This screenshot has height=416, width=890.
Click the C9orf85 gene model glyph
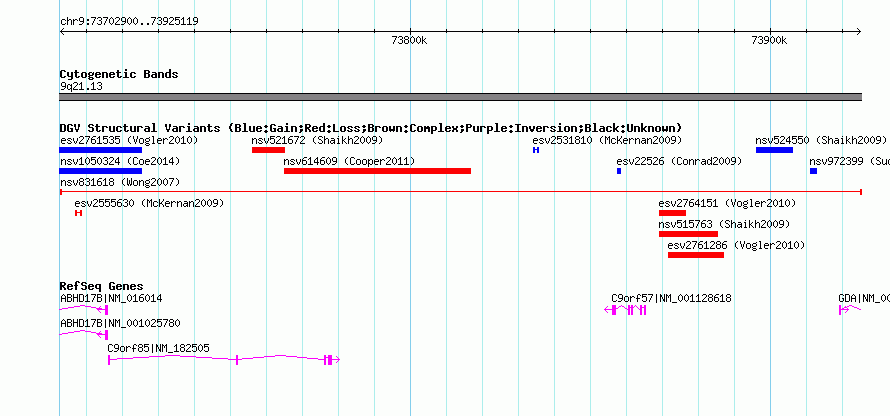point(224,359)
